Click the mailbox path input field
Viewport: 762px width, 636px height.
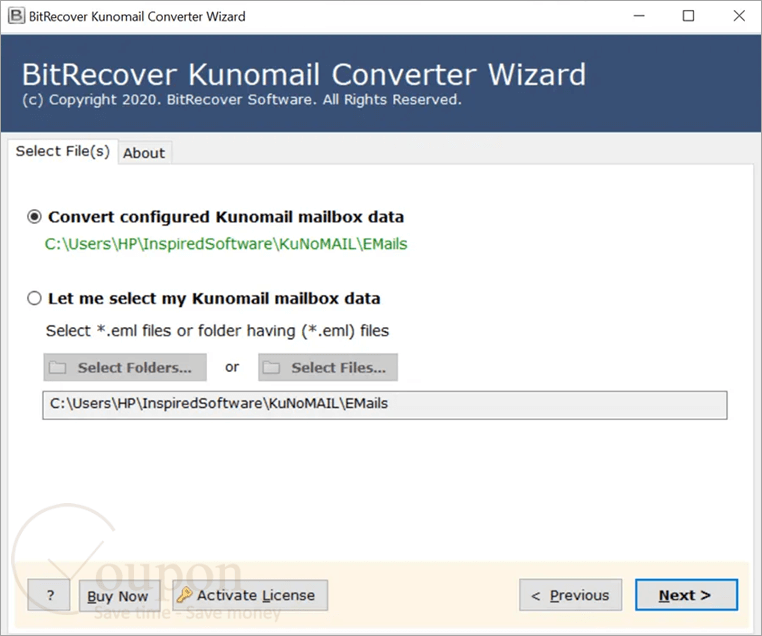(385, 405)
